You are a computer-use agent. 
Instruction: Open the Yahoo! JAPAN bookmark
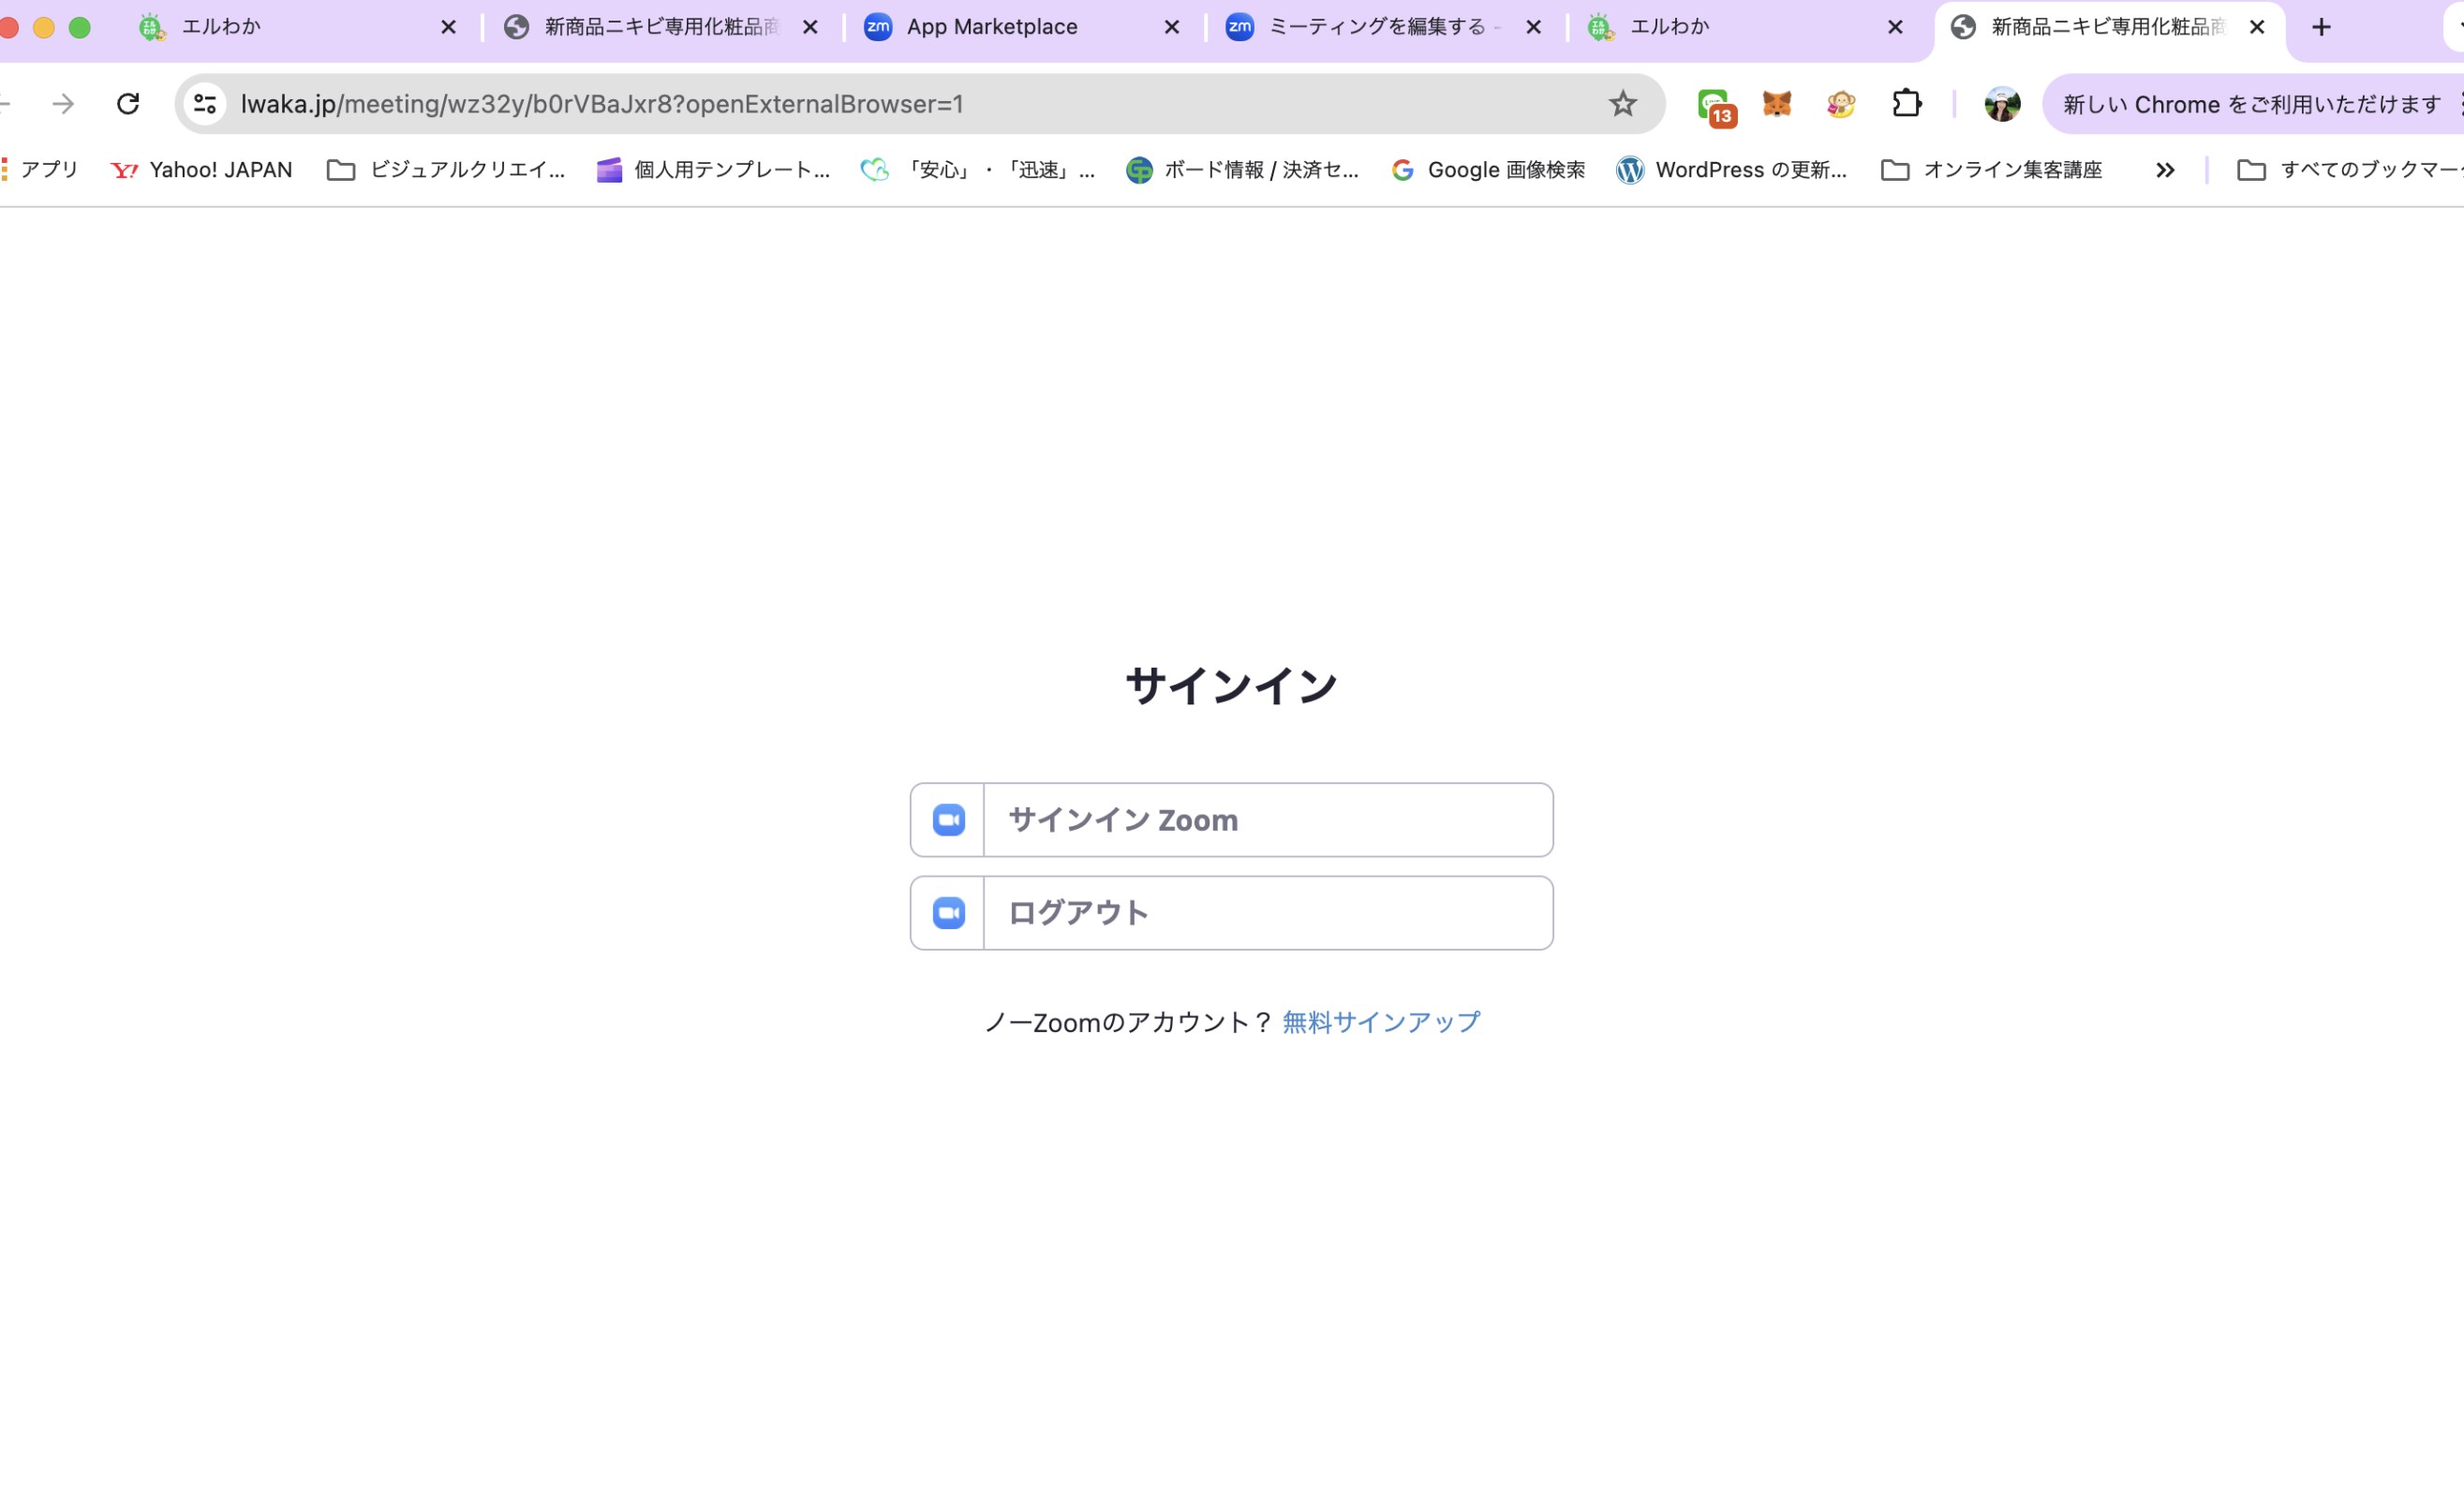tap(201, 170)
